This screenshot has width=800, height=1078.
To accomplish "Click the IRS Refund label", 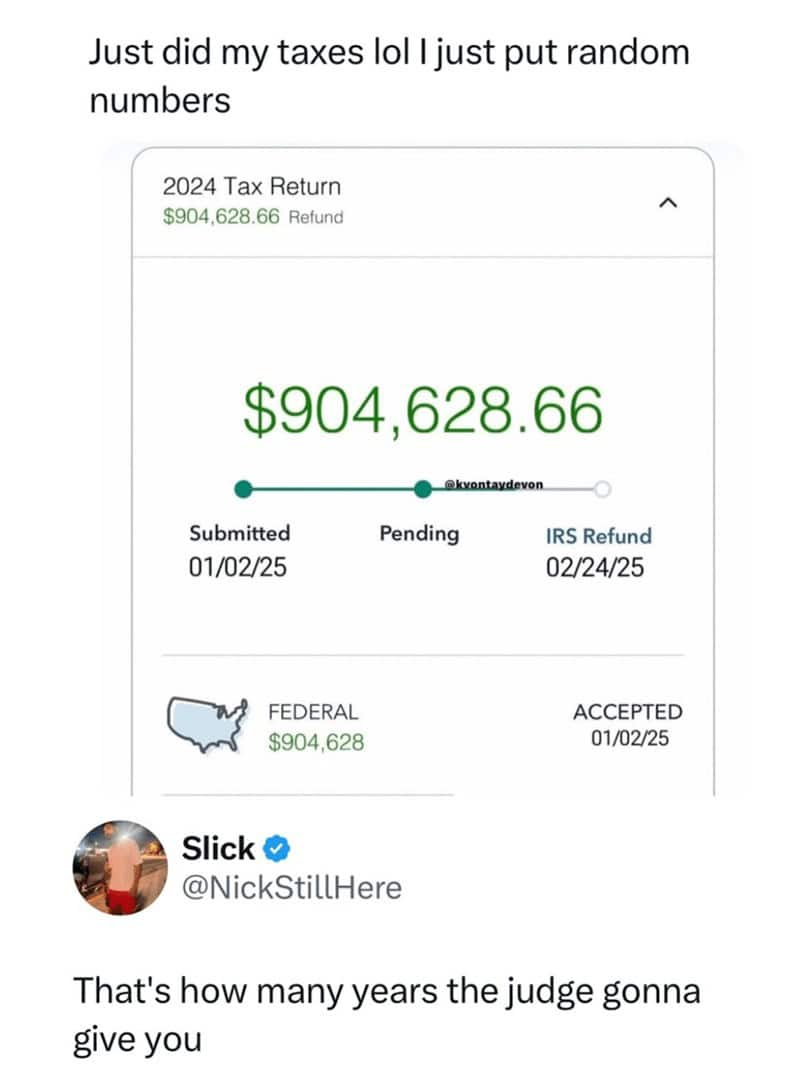I will pyautogui.click(x=598, y=536).
